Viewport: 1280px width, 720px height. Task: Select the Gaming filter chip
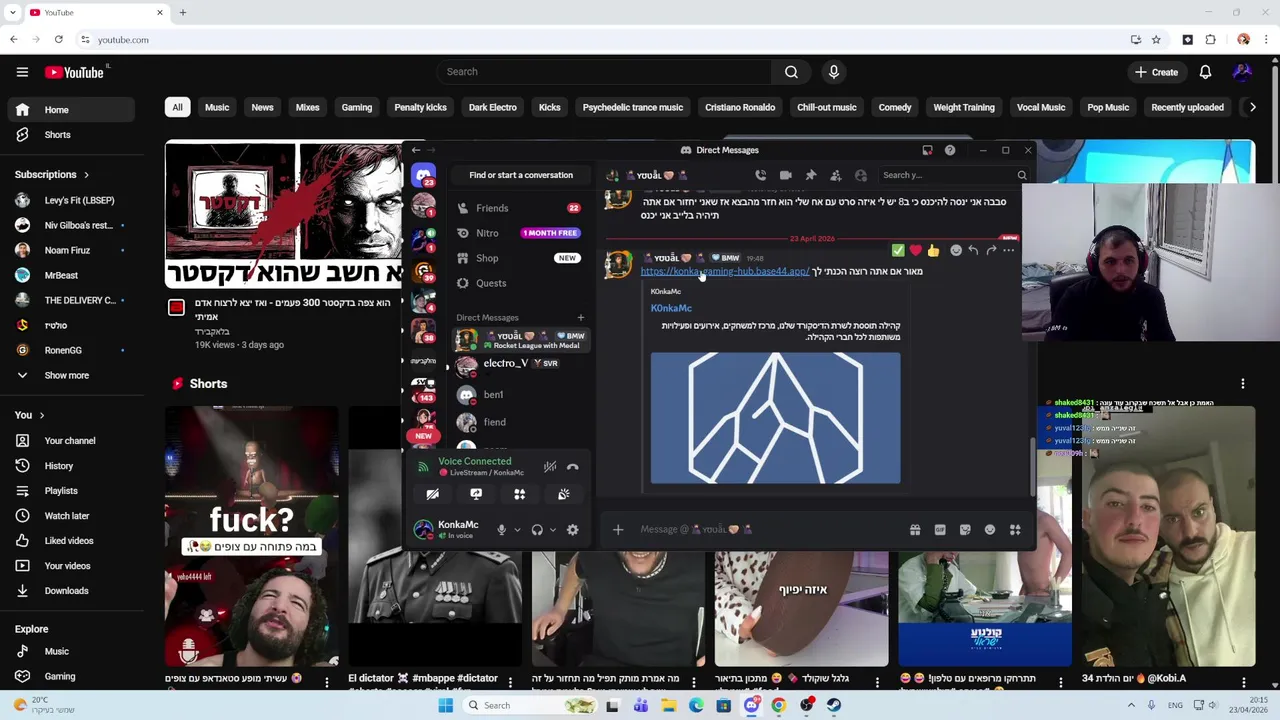(x=357, y=107)
